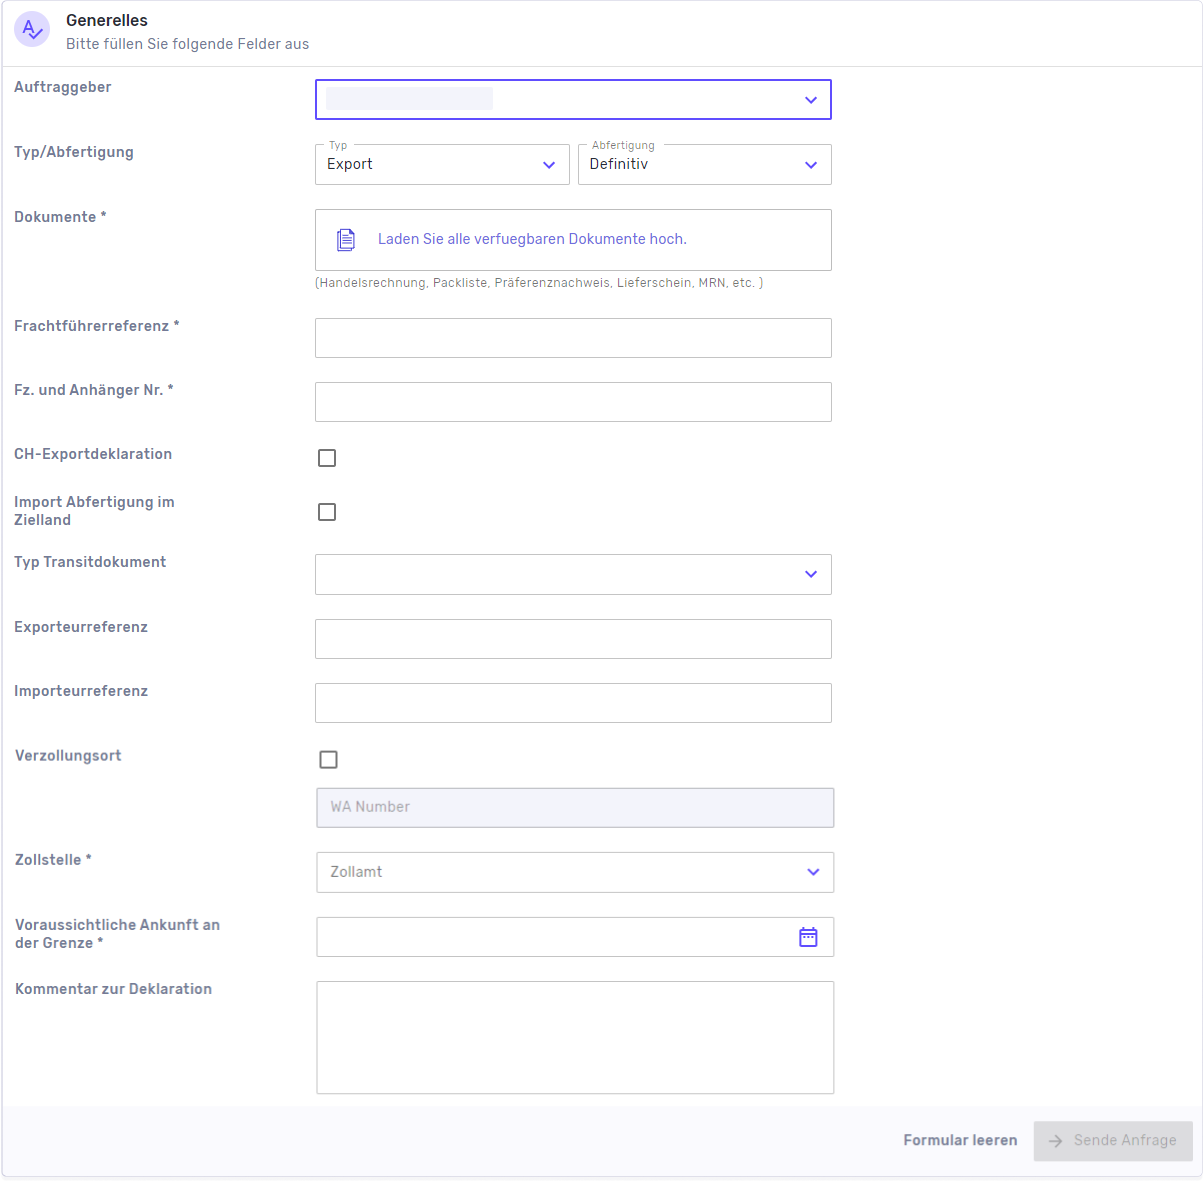The width and height of the screenshot is (1204, 1182).
Task: Check Import Abfertigung im Zielland
Action: click(x=327, y=511)
